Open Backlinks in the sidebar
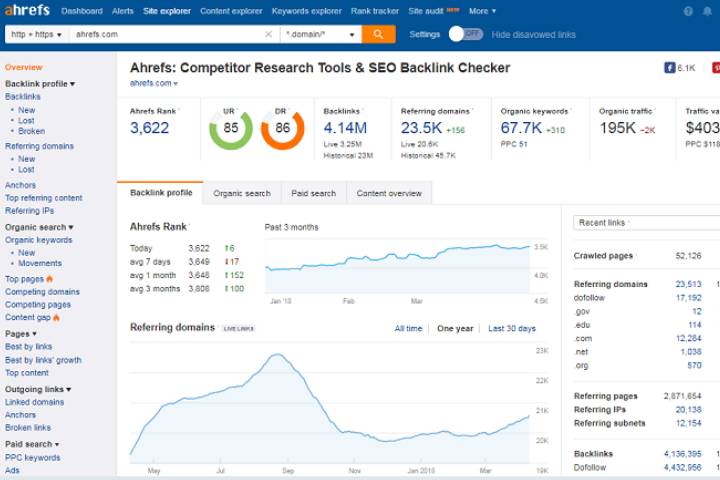 (22, 96)
